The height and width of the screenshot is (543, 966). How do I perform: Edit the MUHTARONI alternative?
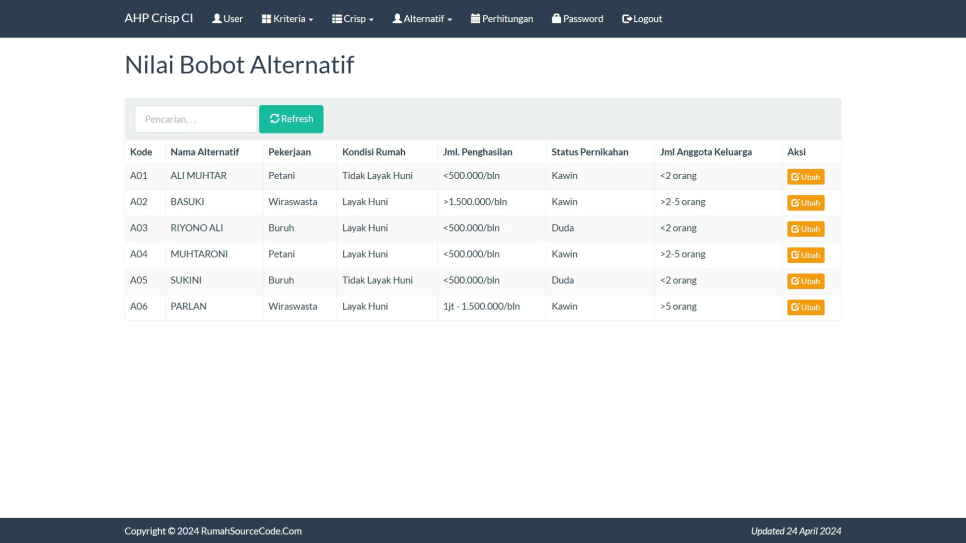pyautogui.click(x=805, y=255)
